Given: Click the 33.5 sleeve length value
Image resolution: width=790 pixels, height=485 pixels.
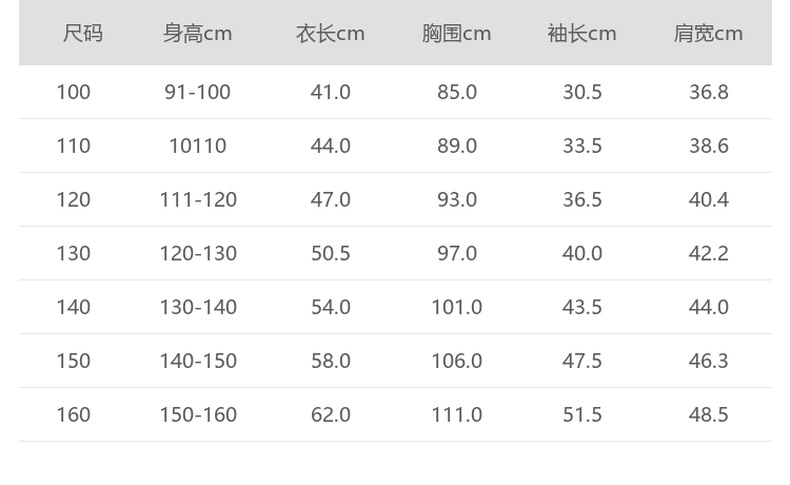Looking at the screenshot, I should tap(582, 146).
